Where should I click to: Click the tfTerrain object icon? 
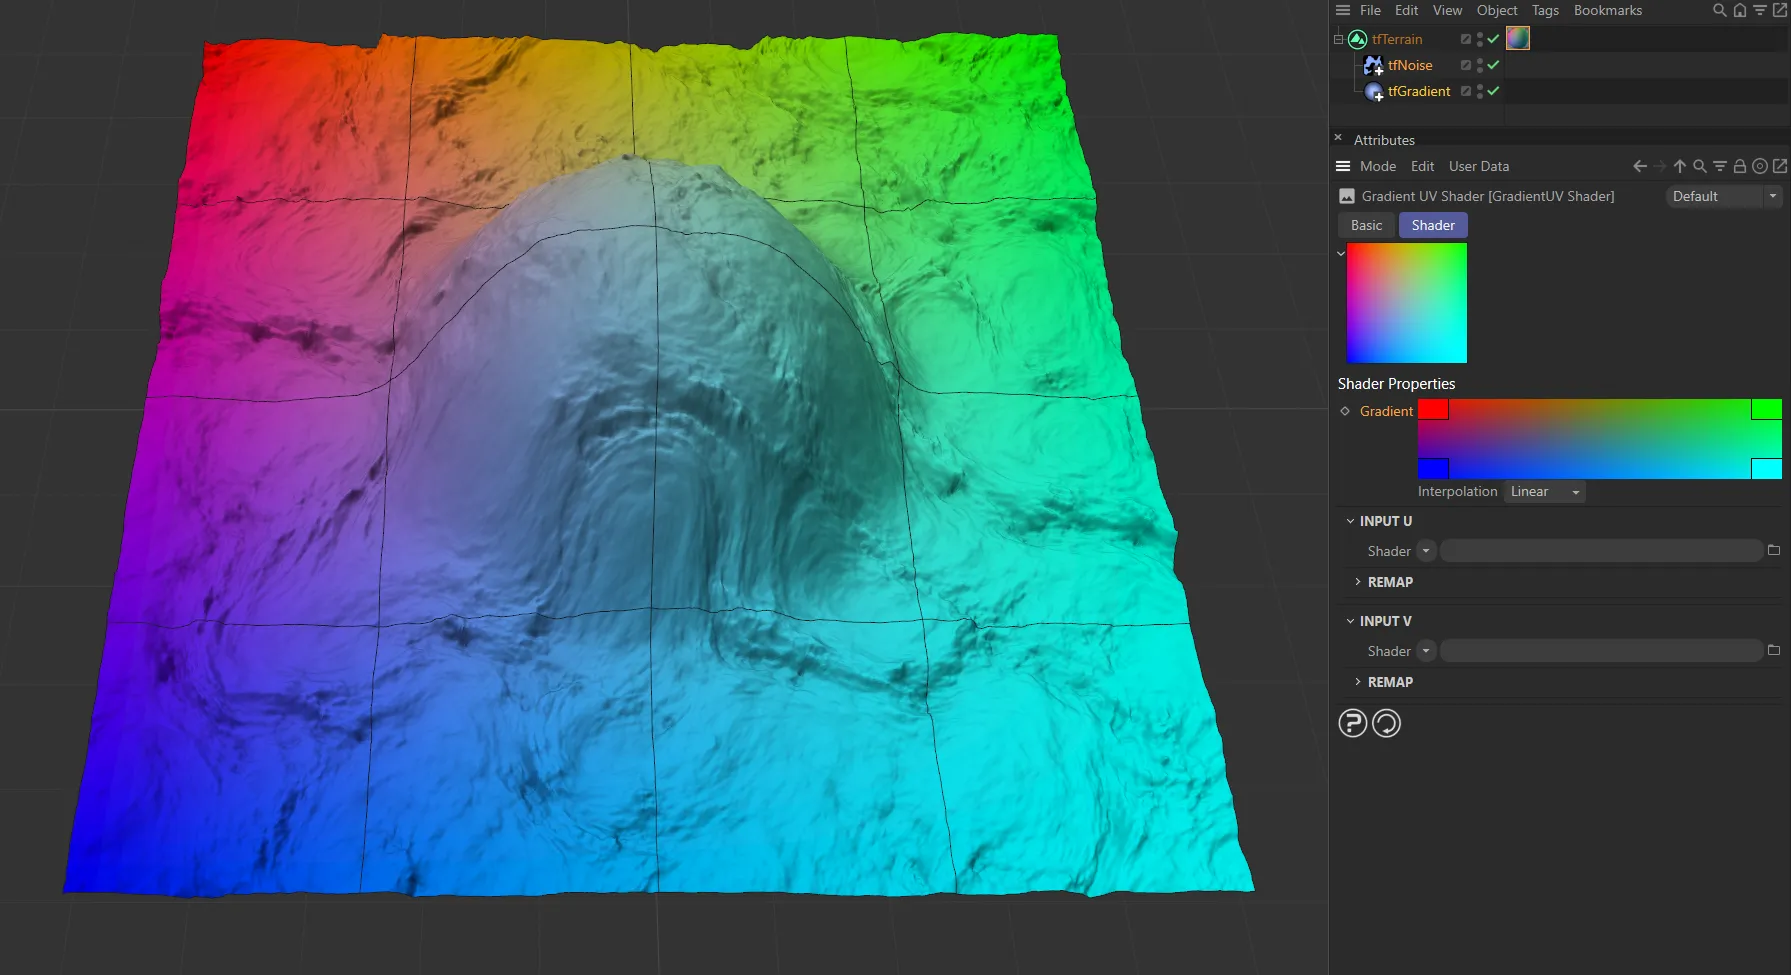tap(1357, 39)
